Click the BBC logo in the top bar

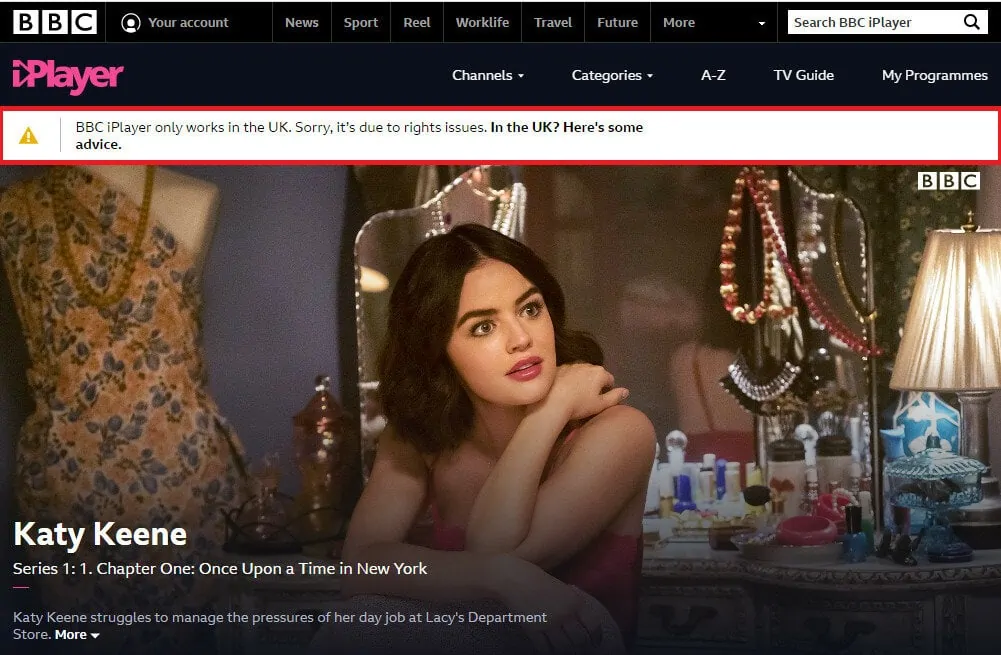[x=55, y=22]
